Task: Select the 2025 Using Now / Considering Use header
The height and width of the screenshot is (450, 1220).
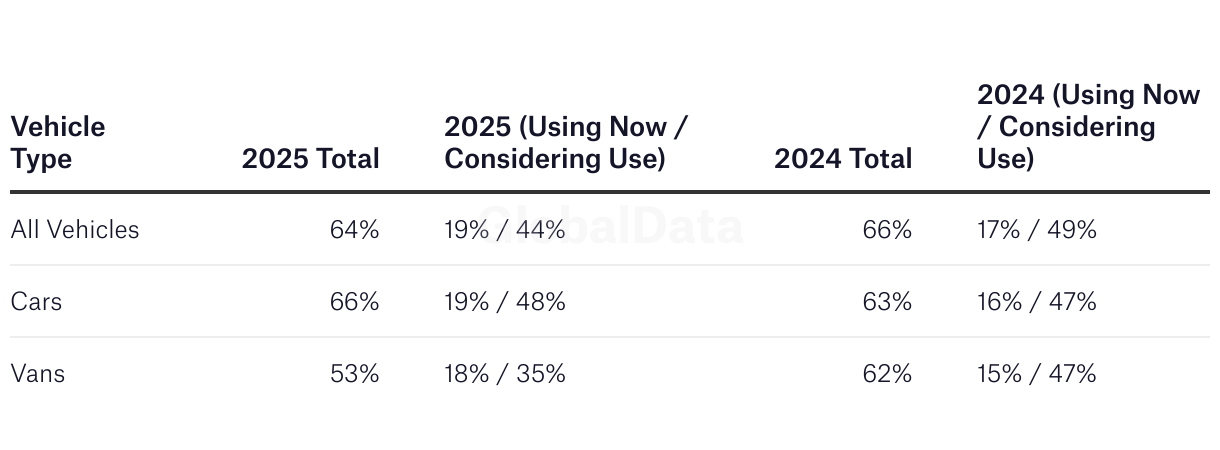Action: point(567,142)
